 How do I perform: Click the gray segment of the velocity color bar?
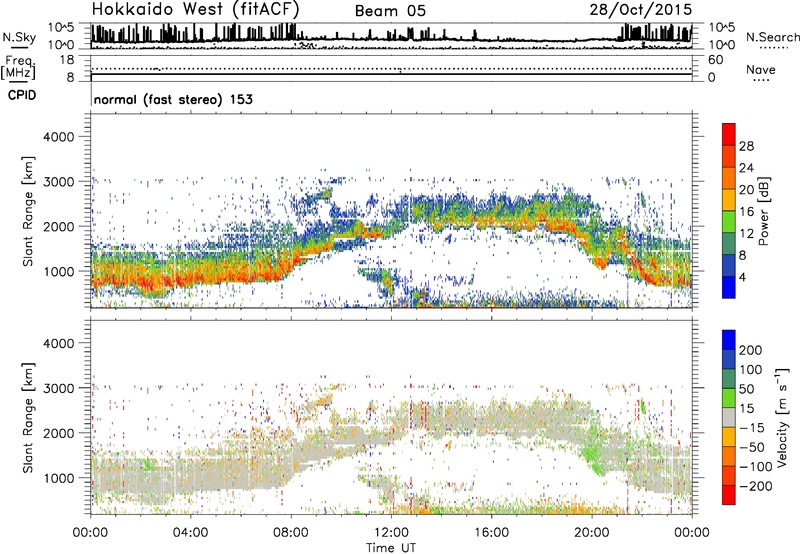pyautogui.click(x=729, y=417)
